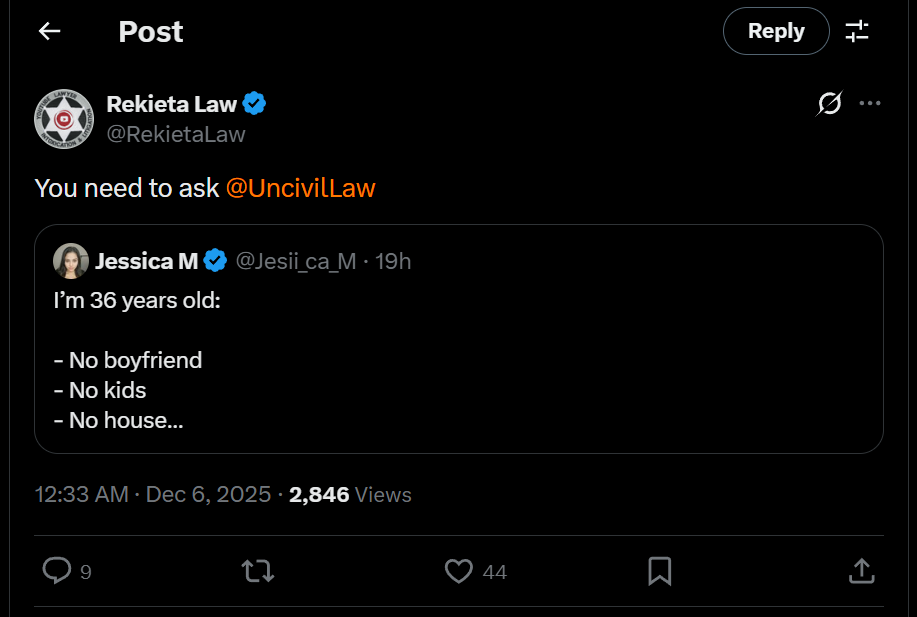Viewport: 917px width, 617px height.
Task: Click the Reply button at top
Action: coord(776,31)
